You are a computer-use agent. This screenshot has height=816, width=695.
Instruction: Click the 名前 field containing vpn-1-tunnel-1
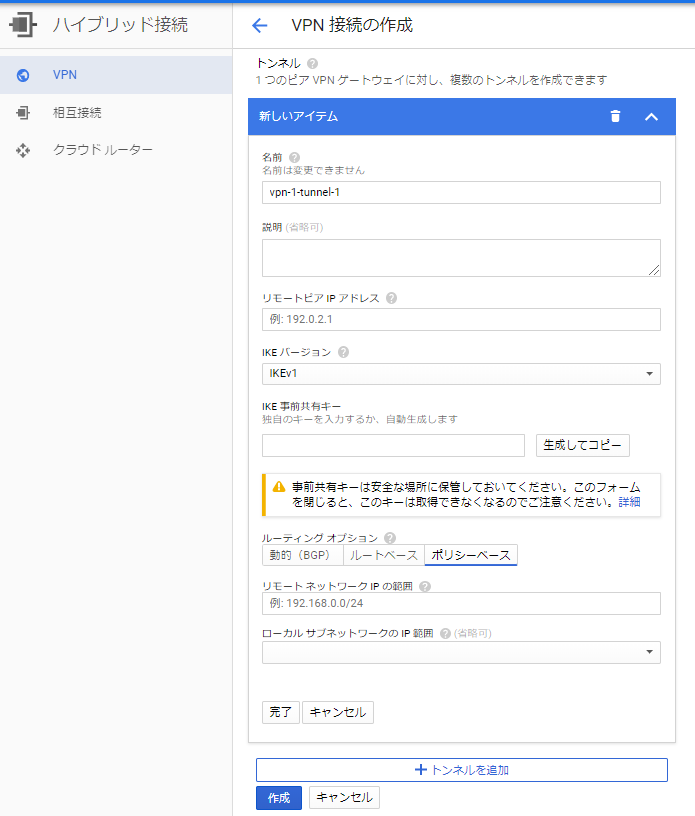[461, 193]
